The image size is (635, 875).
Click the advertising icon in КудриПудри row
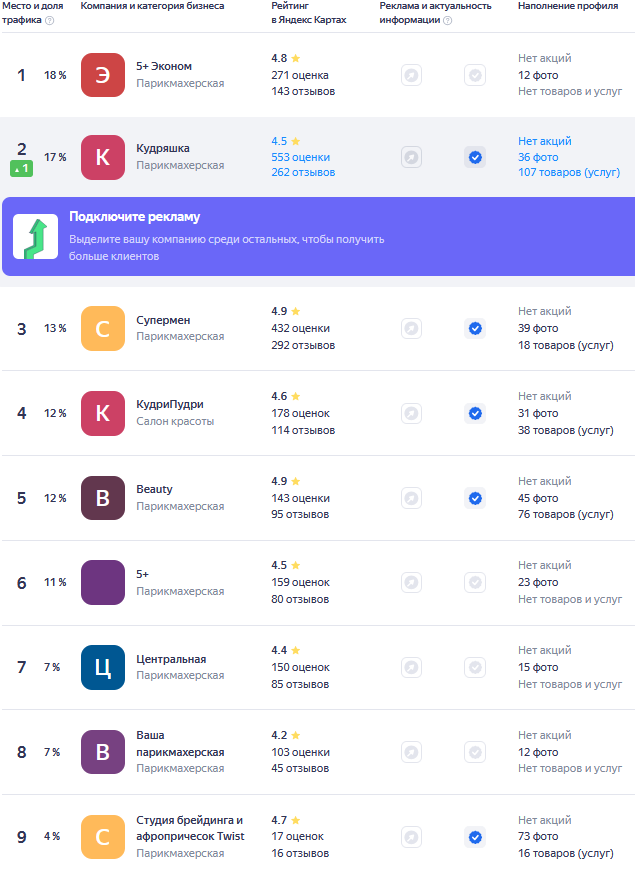coord(411,414)
